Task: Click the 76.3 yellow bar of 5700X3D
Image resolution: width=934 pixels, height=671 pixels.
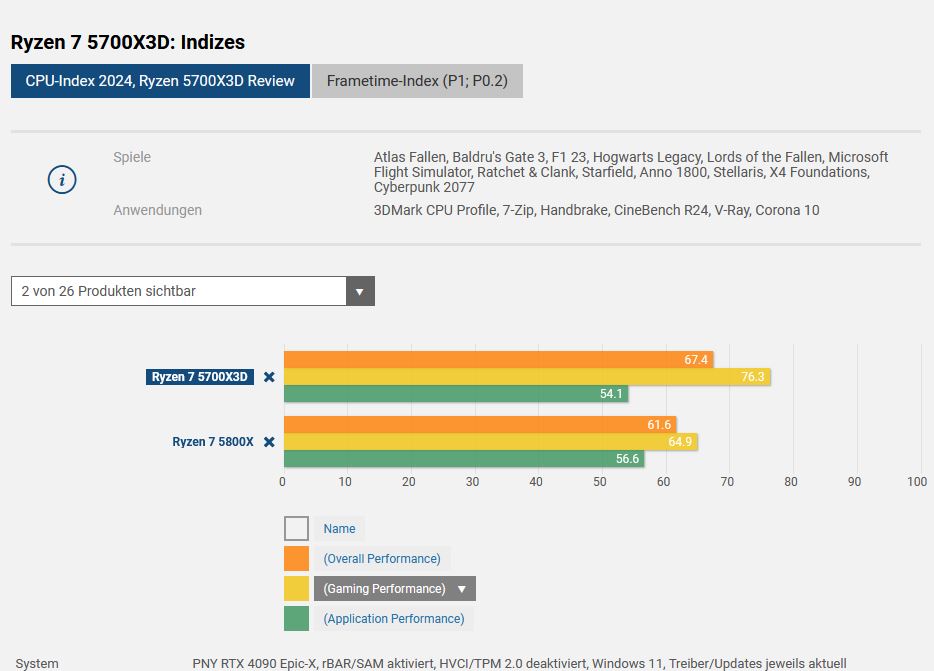Action: pos(527,377)
